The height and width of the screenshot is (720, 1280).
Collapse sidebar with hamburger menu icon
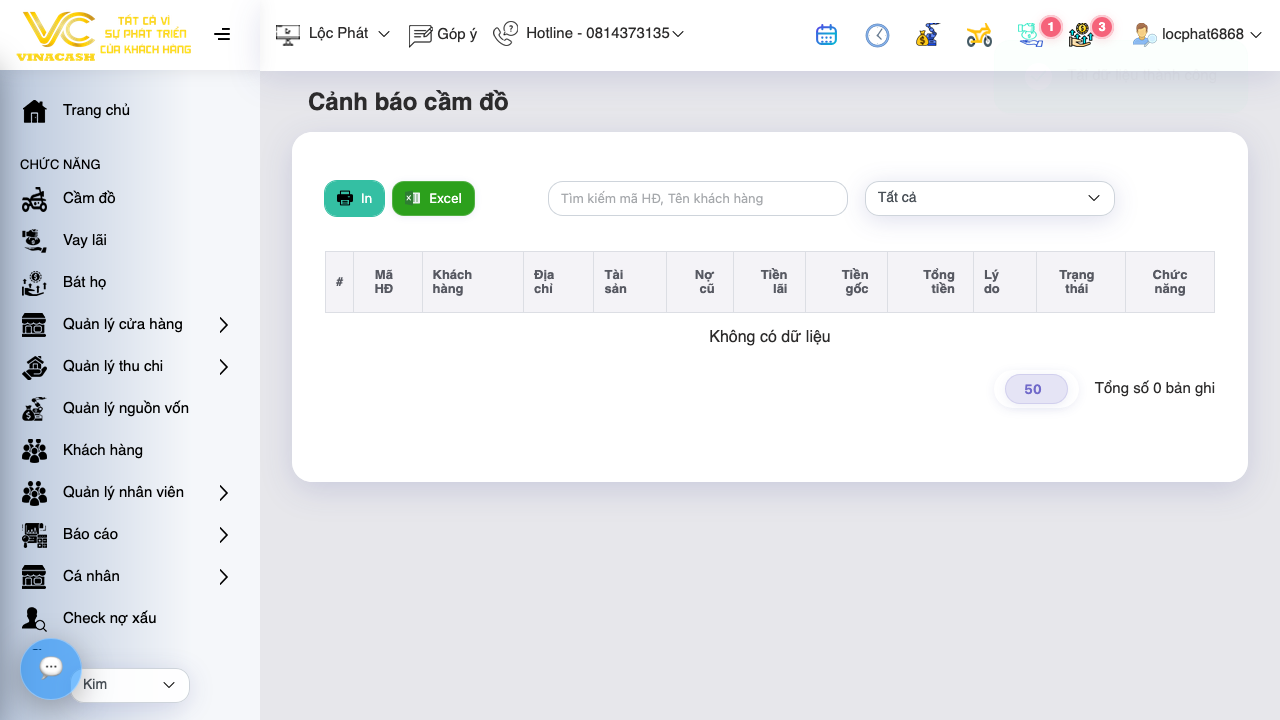pos(222,34)
